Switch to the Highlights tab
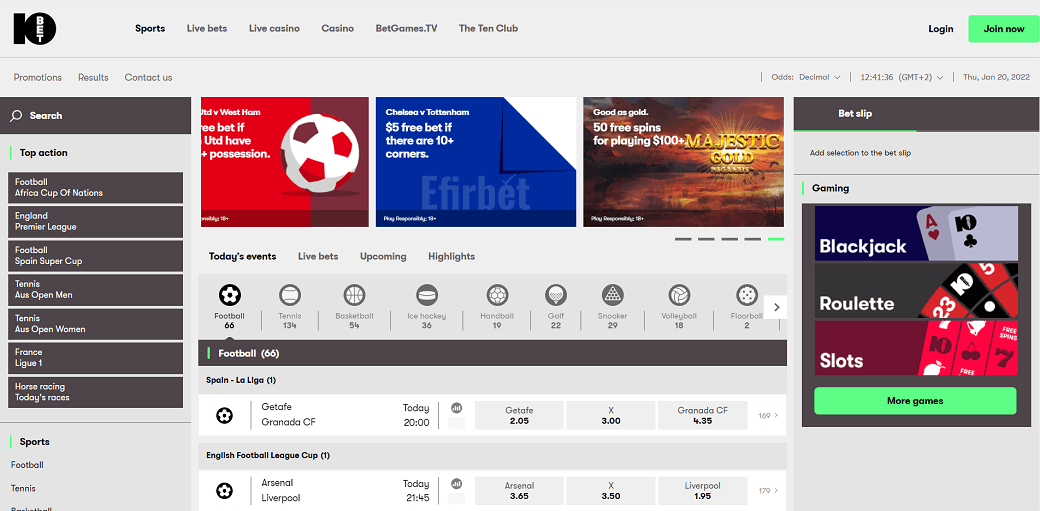 (x=452, y=256)
